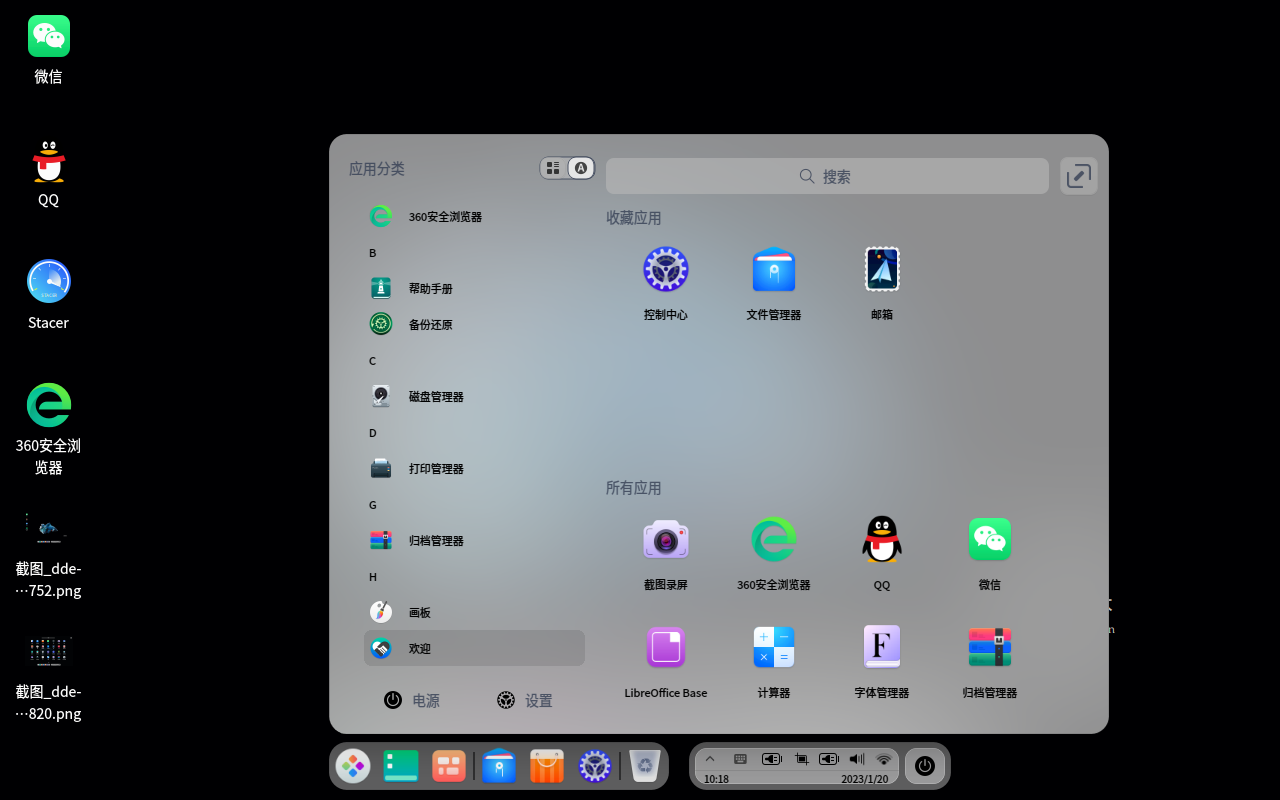The height and width of the screenshot is (800, 1280).
Task: Launch LibreOffice Base
Action: click(665, 646)
